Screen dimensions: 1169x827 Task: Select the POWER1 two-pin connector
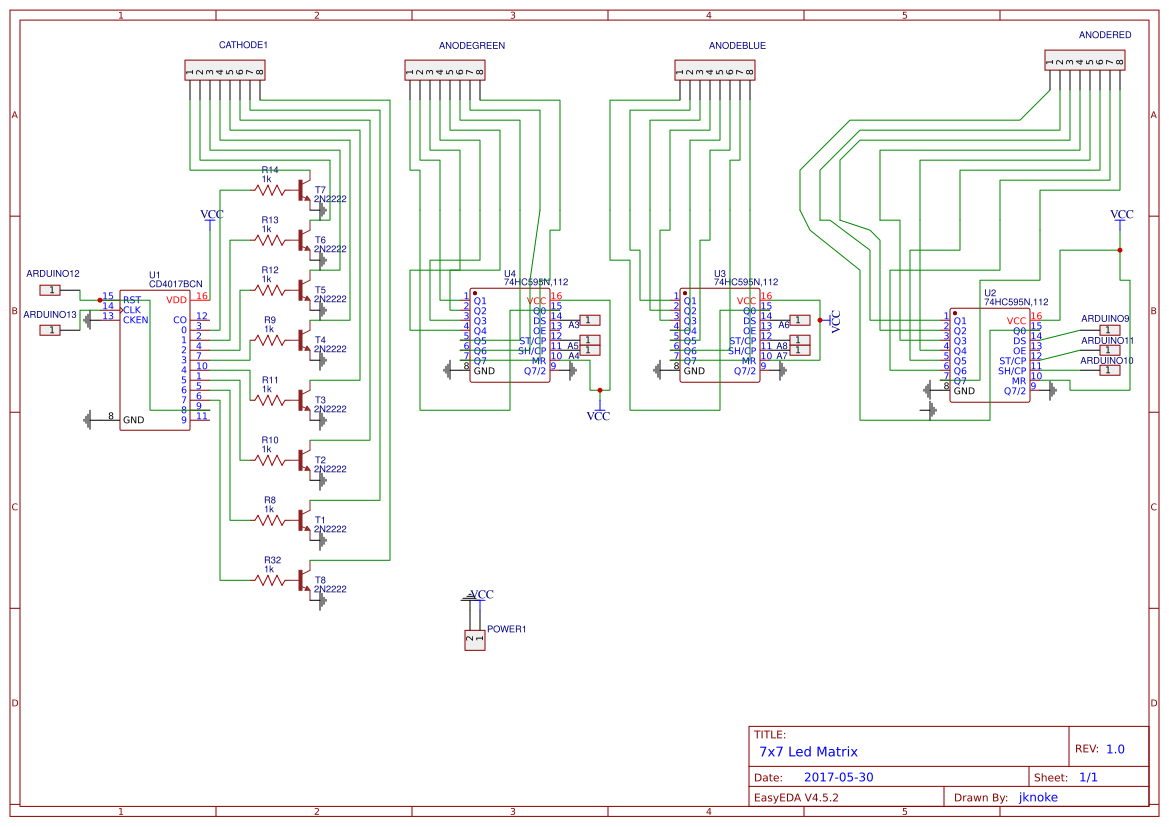475,640
